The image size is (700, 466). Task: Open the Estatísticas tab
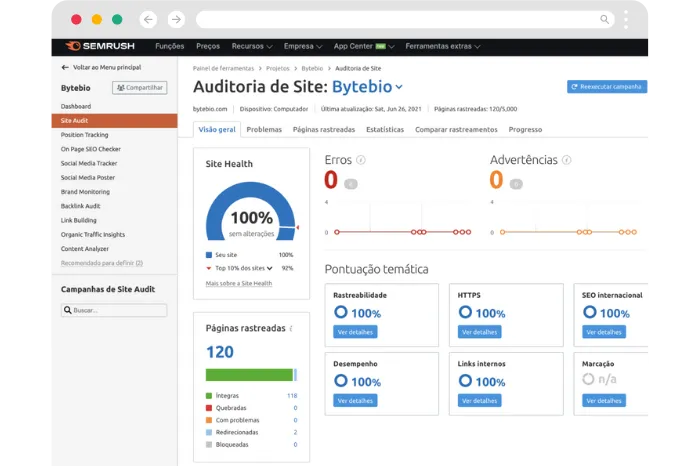(385, 129)
